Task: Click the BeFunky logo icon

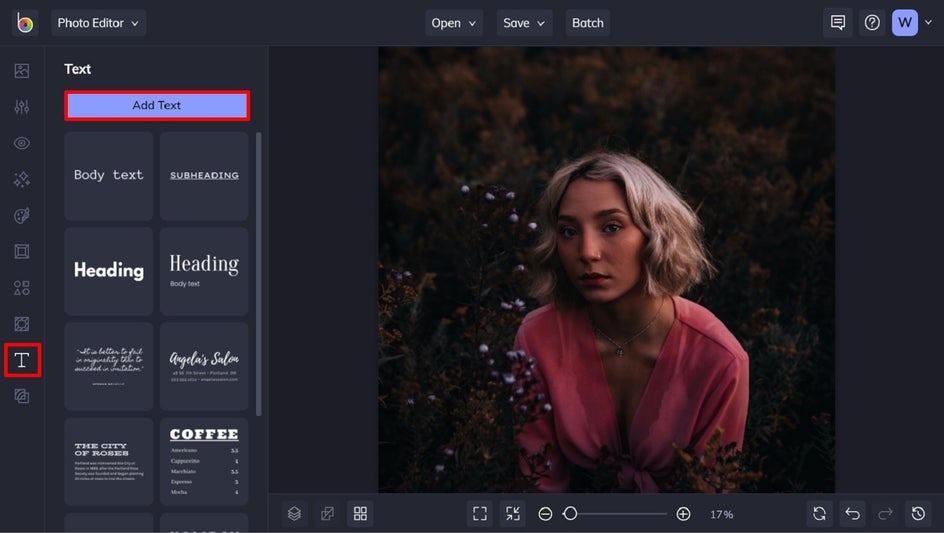Action: 25,23
